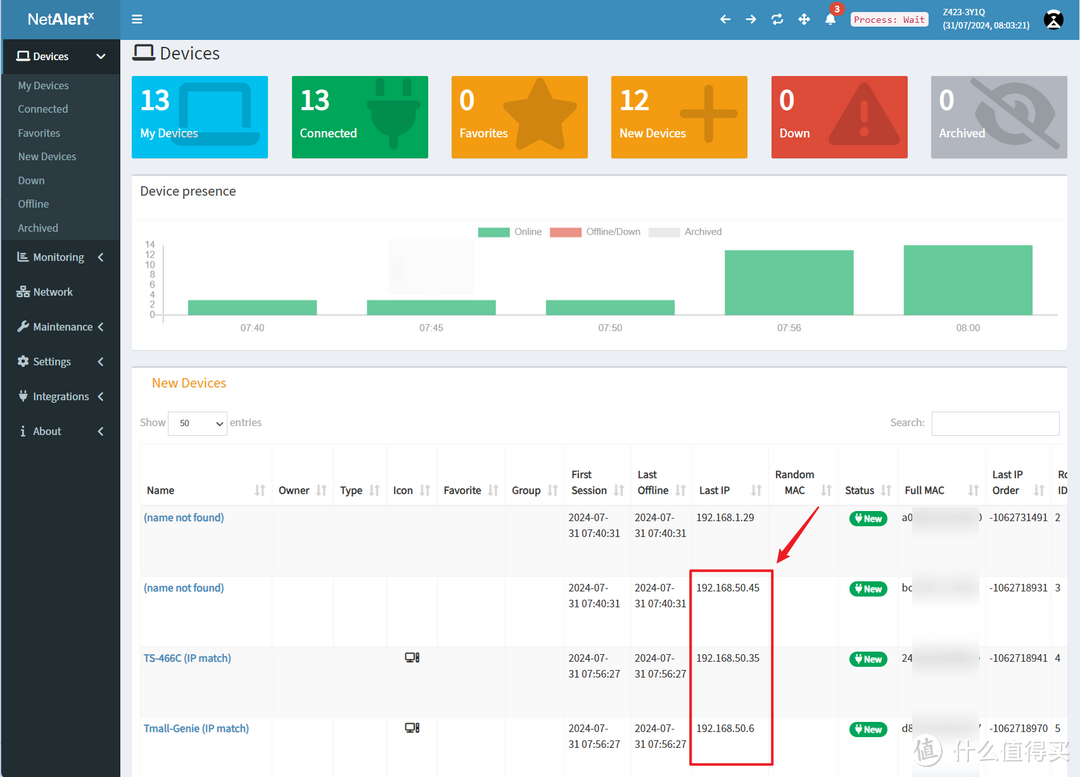
Task: Open Network in the sidebar
Action: tap(53, 292)
